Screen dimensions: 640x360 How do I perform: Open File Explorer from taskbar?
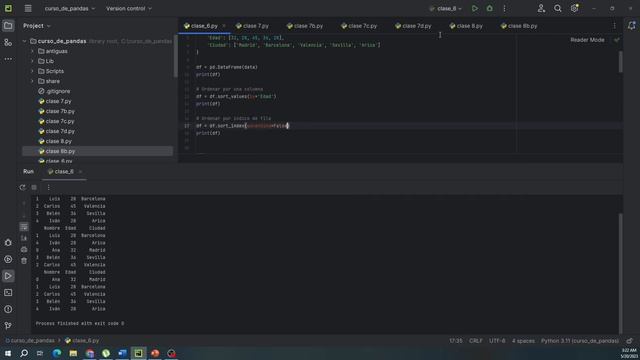click(73, 353)
